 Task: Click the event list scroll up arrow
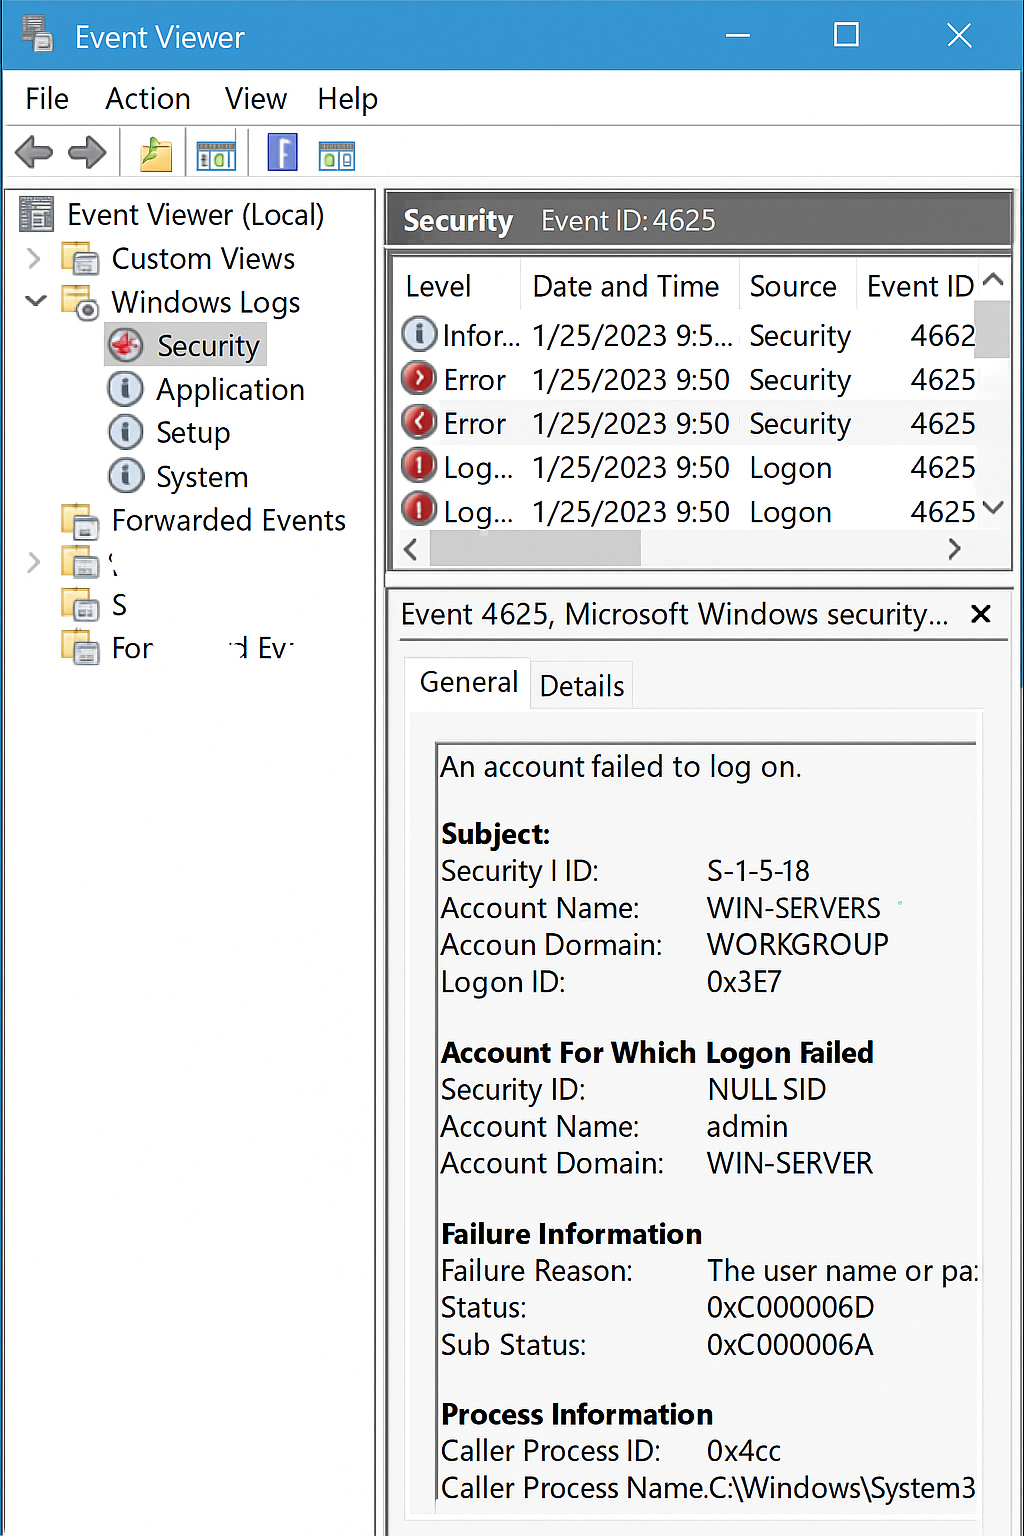pos(993,280)
